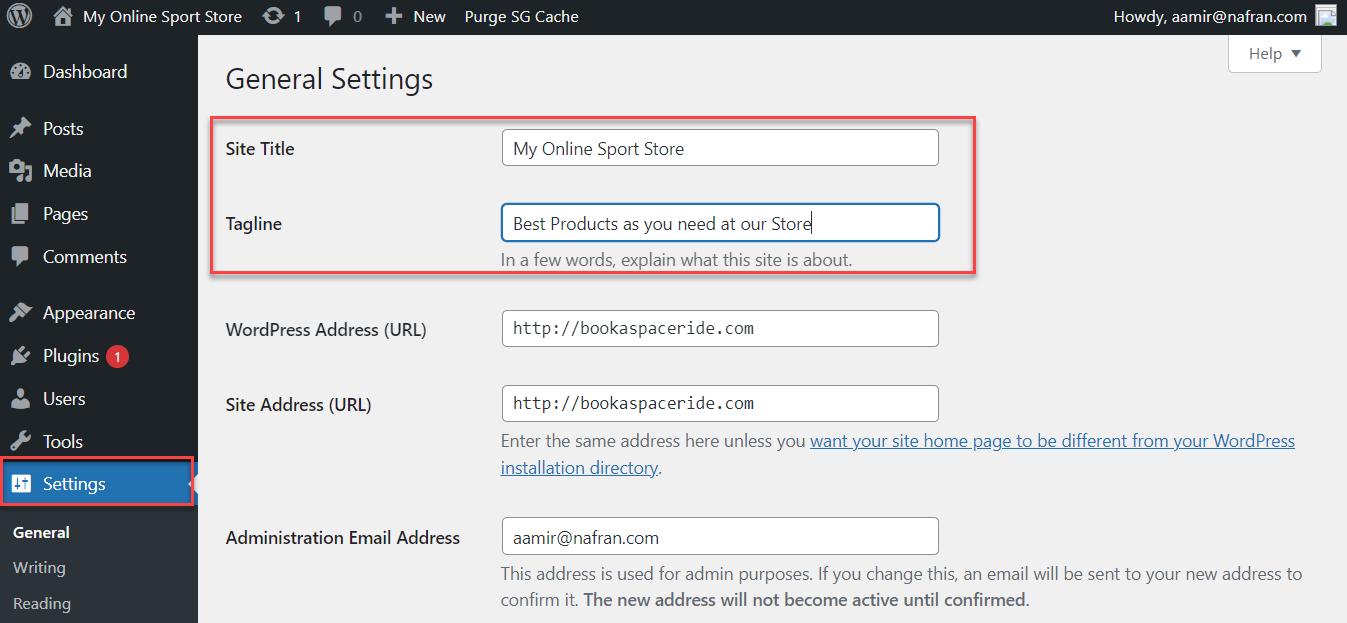Click the New content label
This screenshot has width=1347, height=623.
tap(429, 16)
